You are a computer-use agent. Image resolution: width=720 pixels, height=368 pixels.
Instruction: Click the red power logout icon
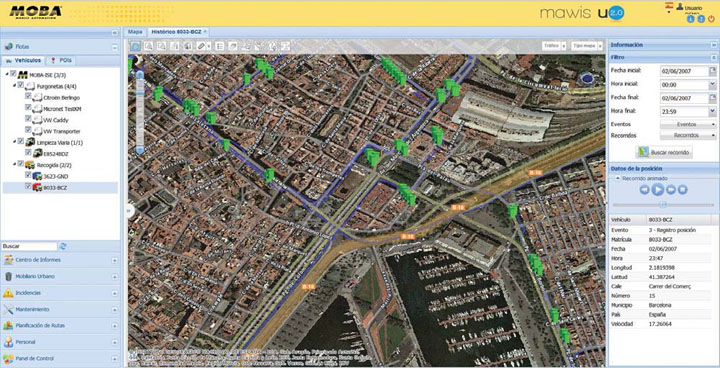pos(711,19)
